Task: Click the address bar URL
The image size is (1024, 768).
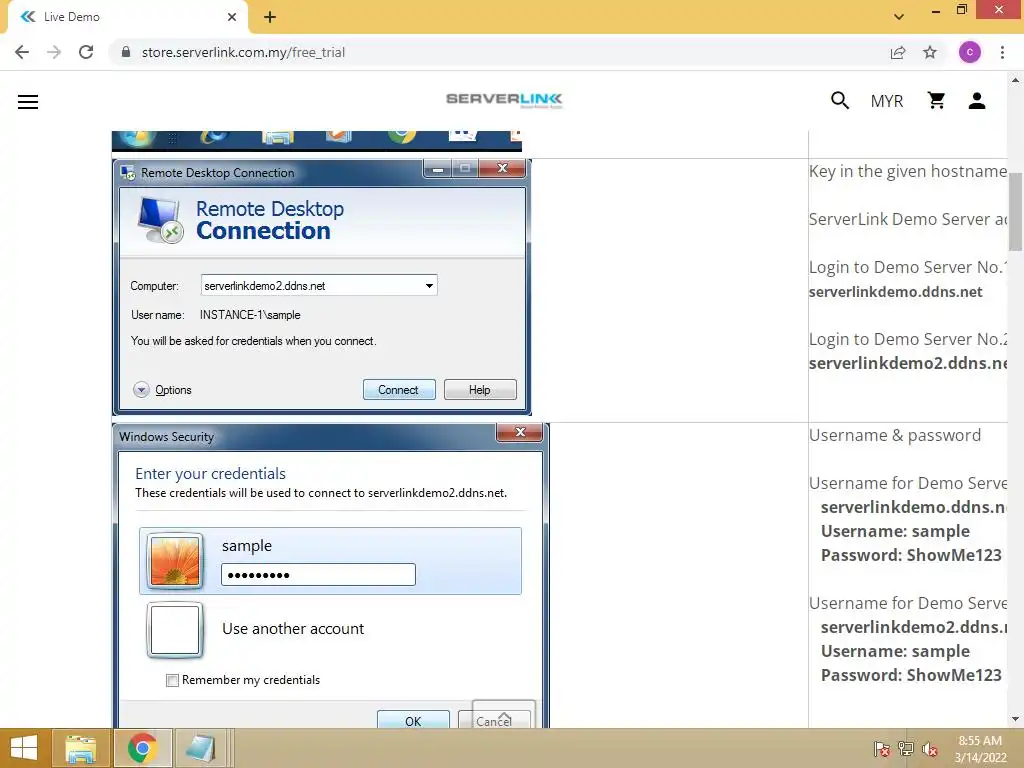Action: [243, 52]
